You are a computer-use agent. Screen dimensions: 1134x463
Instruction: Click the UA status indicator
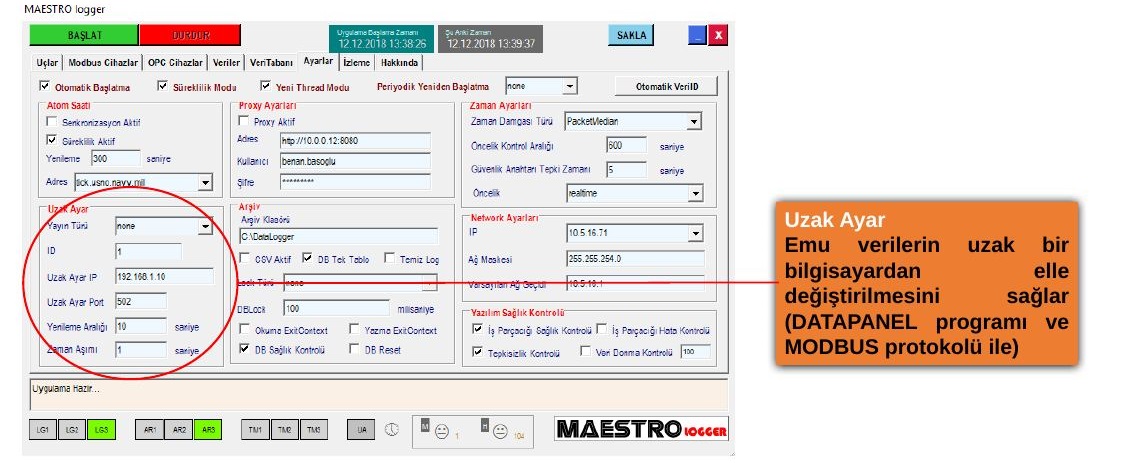(362, 430)
